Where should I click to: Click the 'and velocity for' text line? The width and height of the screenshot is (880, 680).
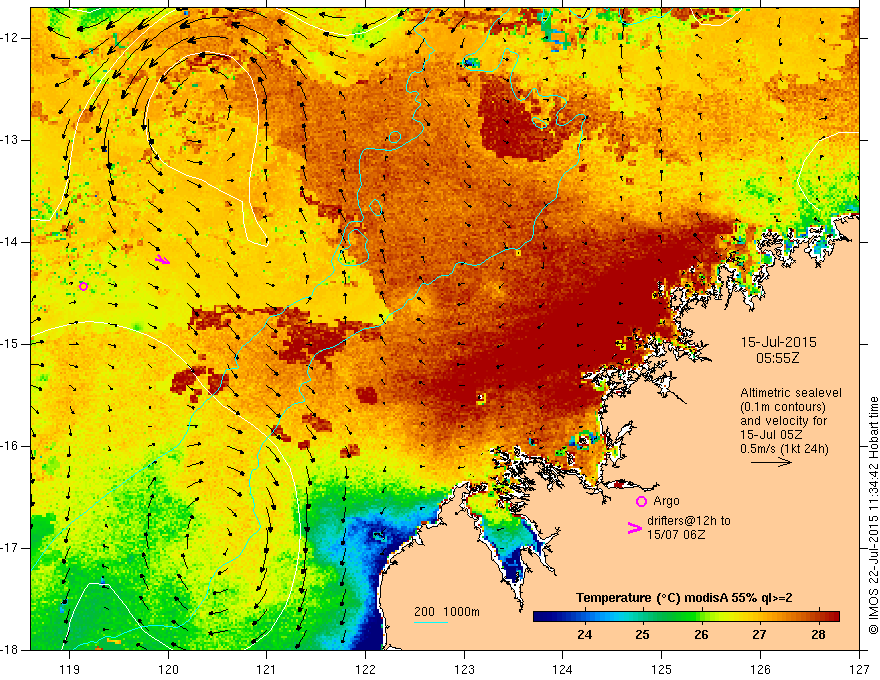[x=783, y=421]
